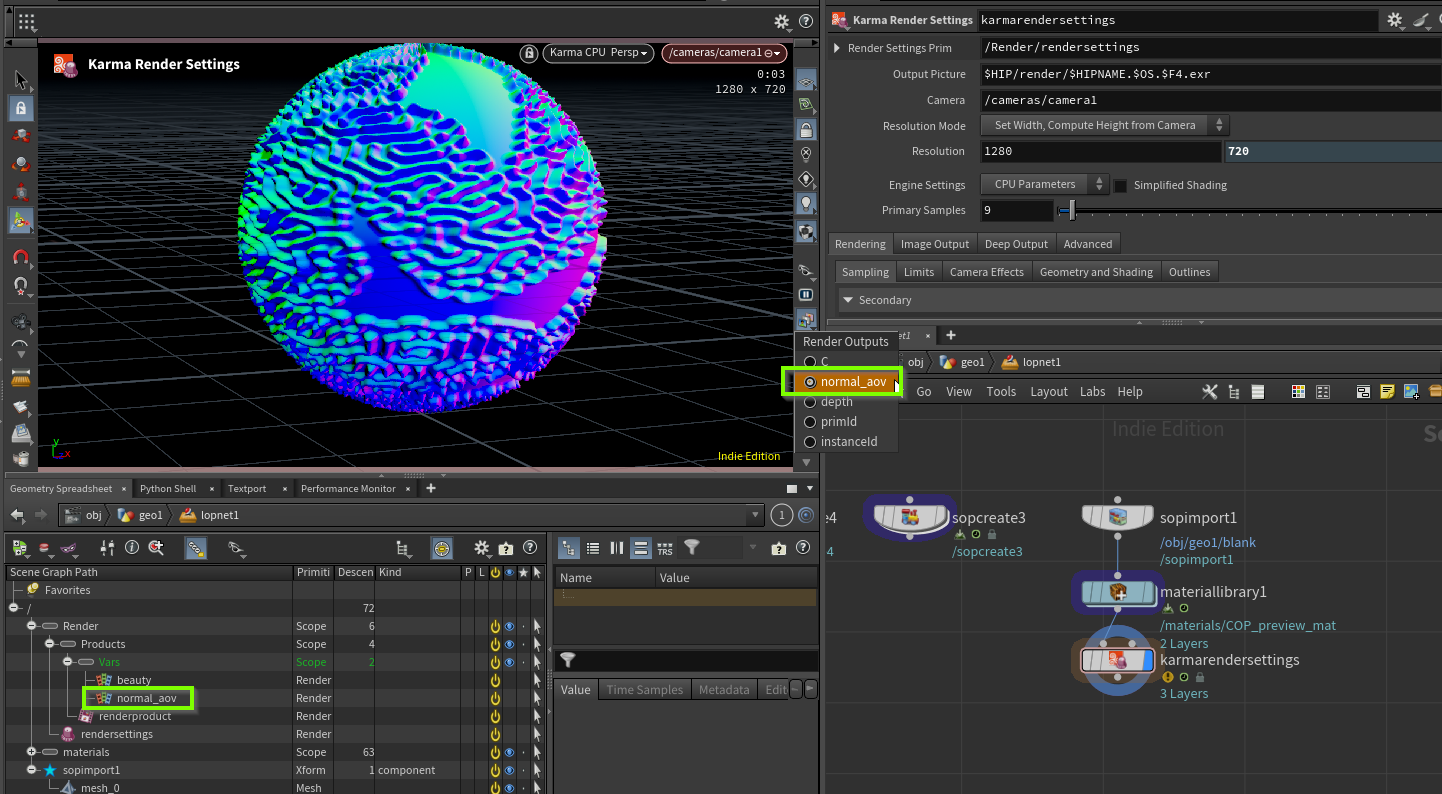This screenshot has width=1442, height=794.
Task: Open the Engine Settings CPU Parameters dropdown
Action: 1044,185
